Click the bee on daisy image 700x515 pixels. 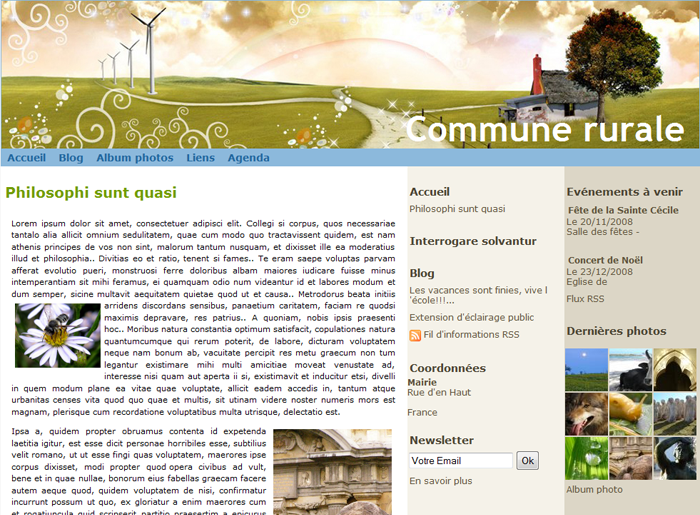pos(58,336)
